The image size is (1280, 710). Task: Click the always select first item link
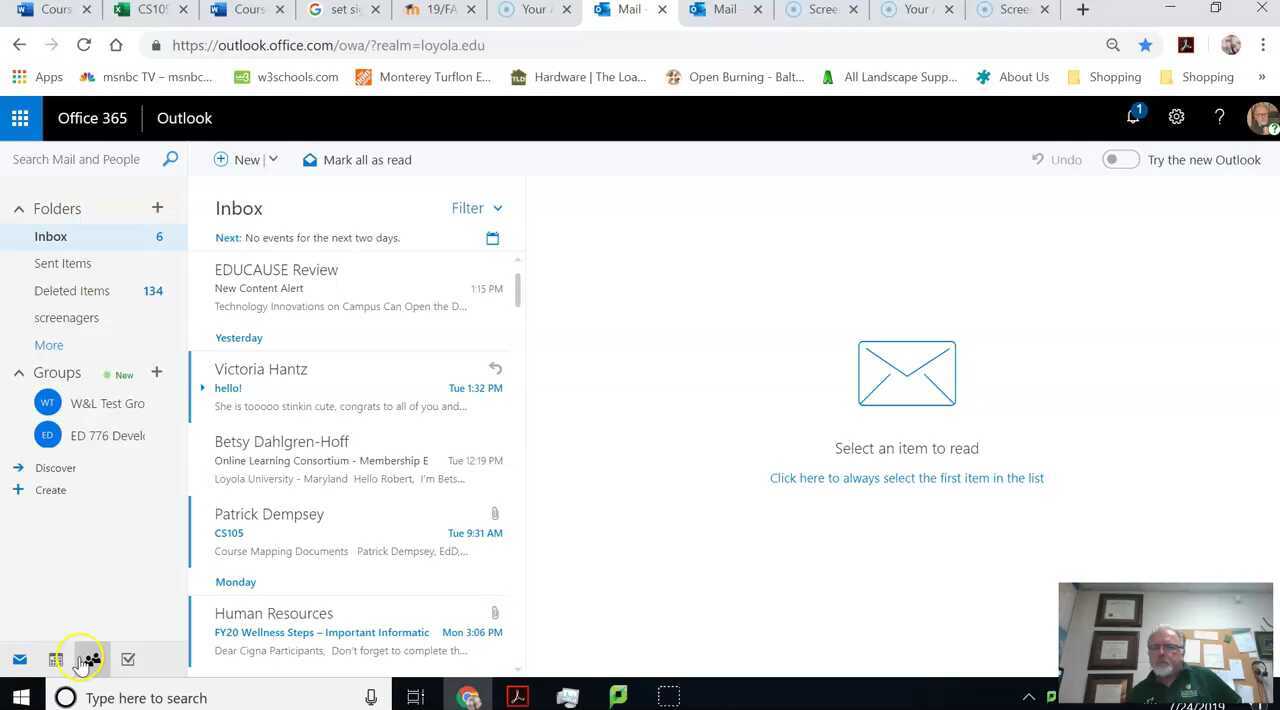coord(907,478)
